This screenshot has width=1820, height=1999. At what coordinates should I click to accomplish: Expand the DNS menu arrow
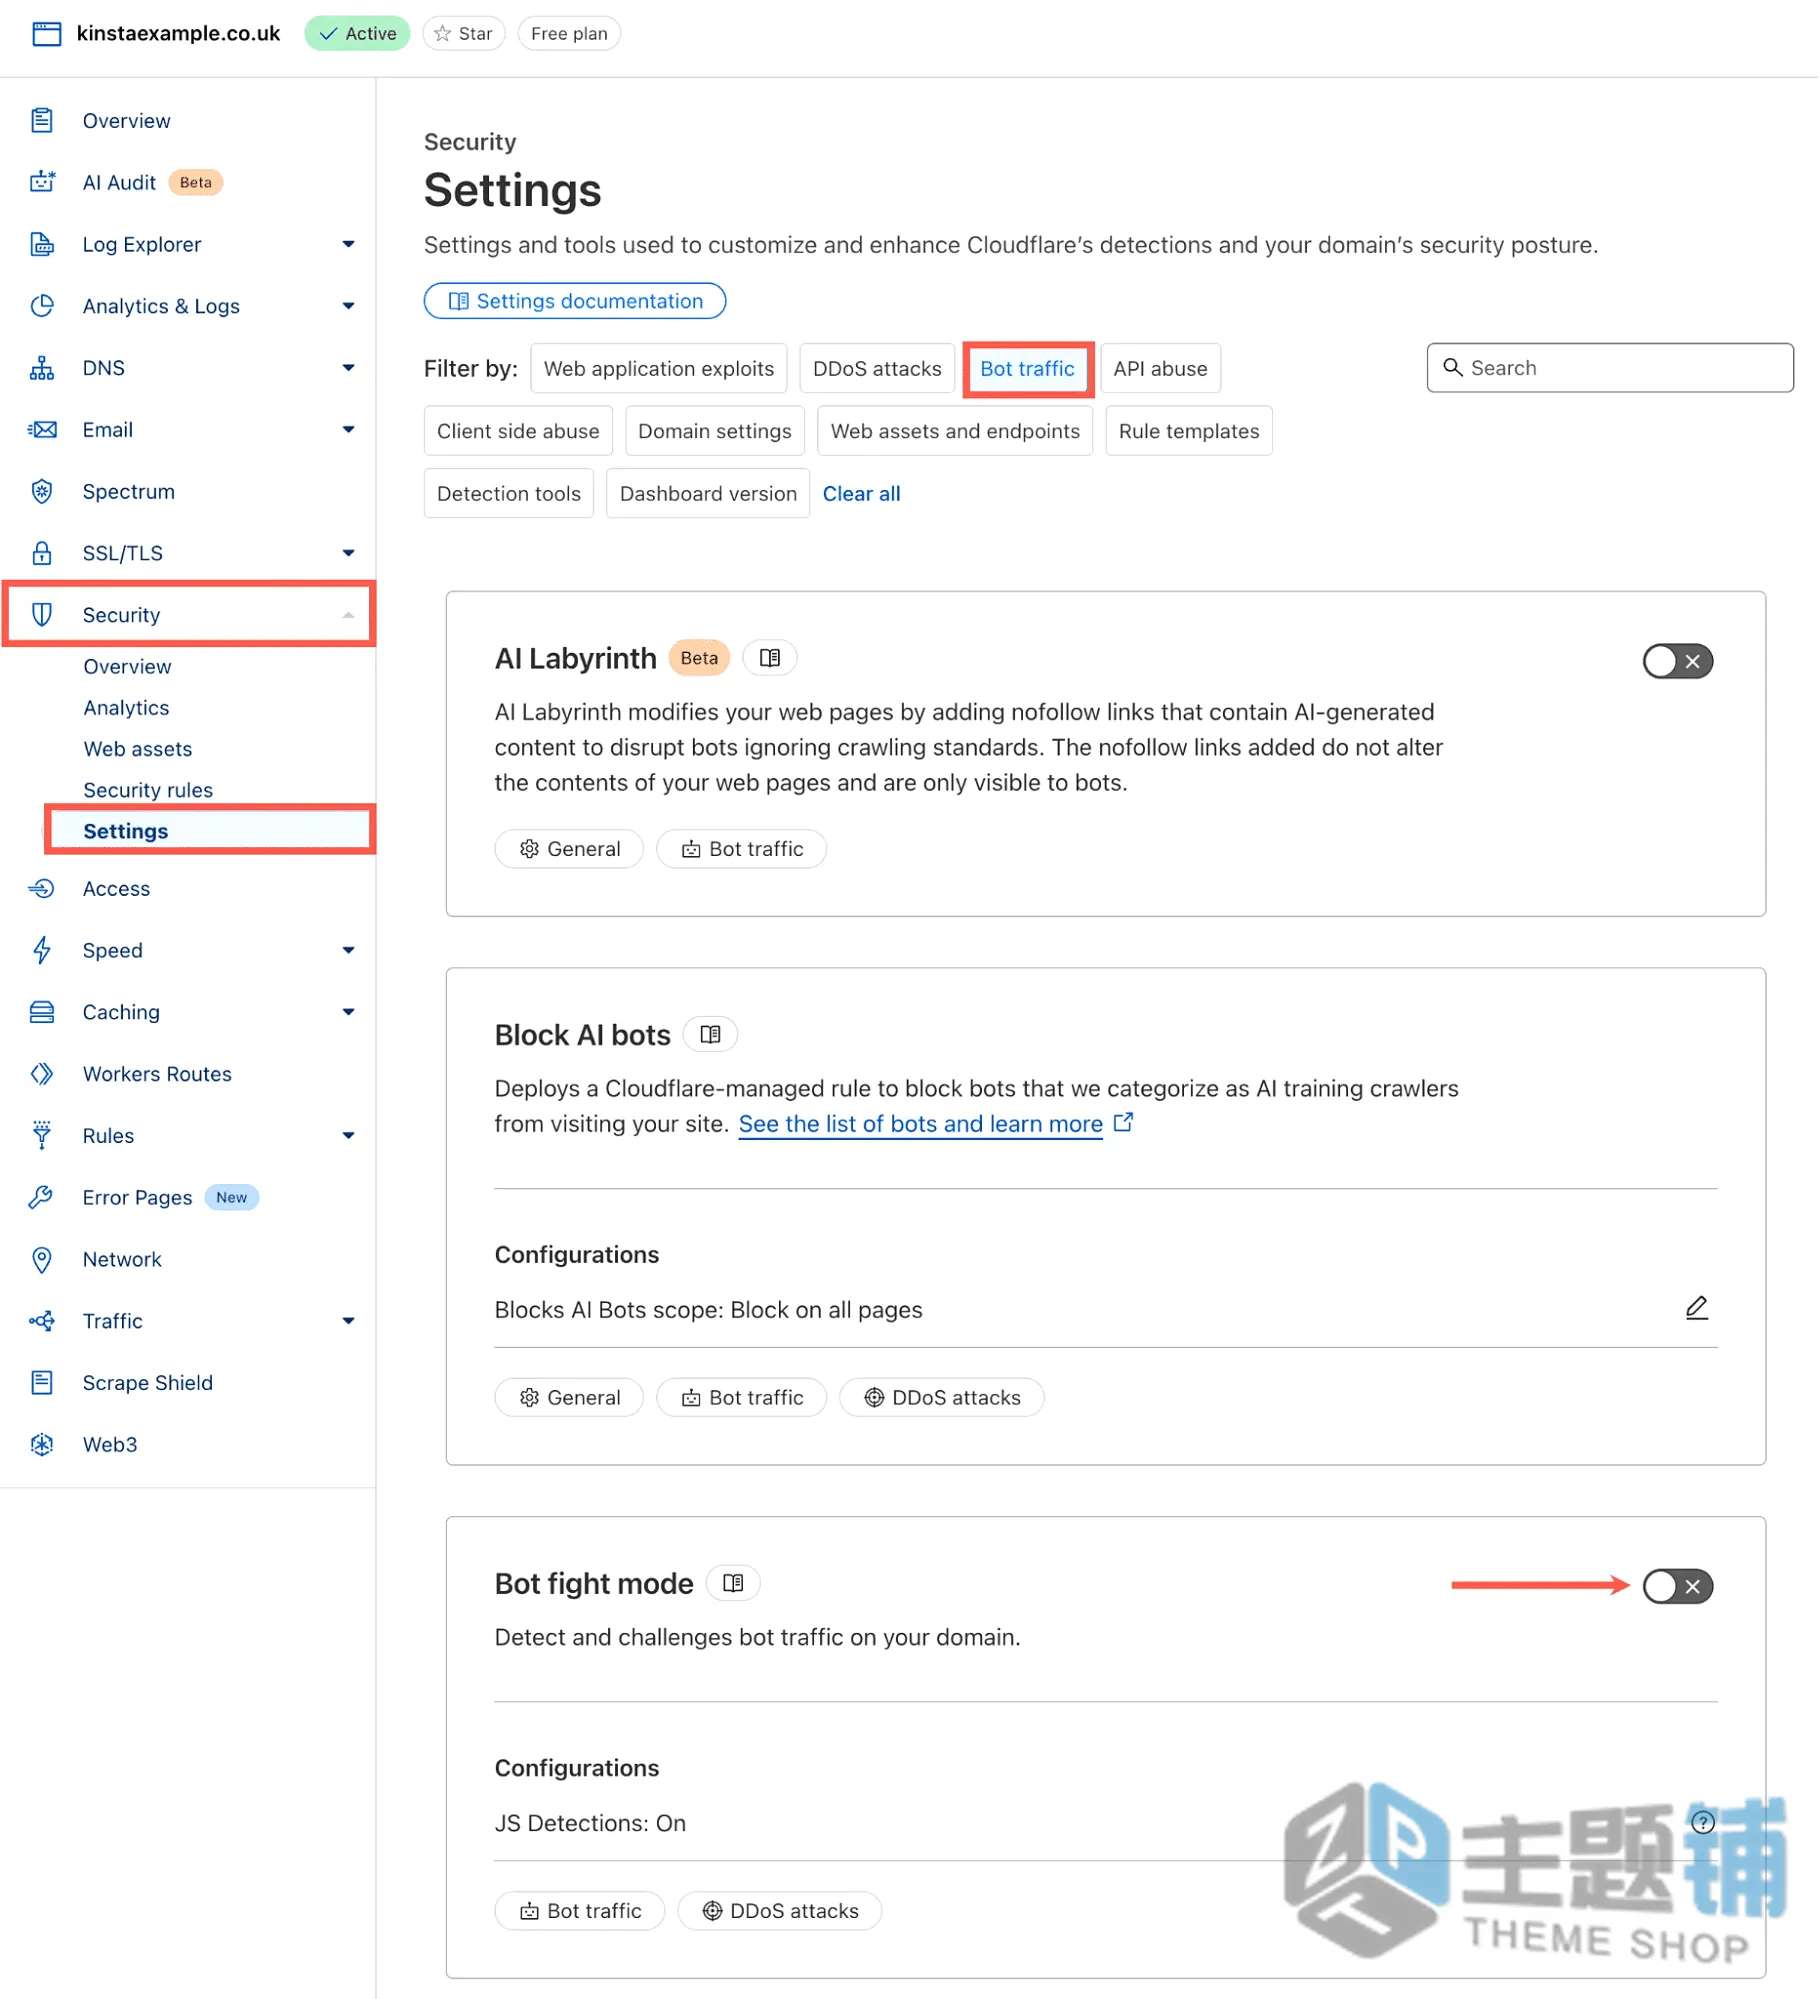click(348, 368)
